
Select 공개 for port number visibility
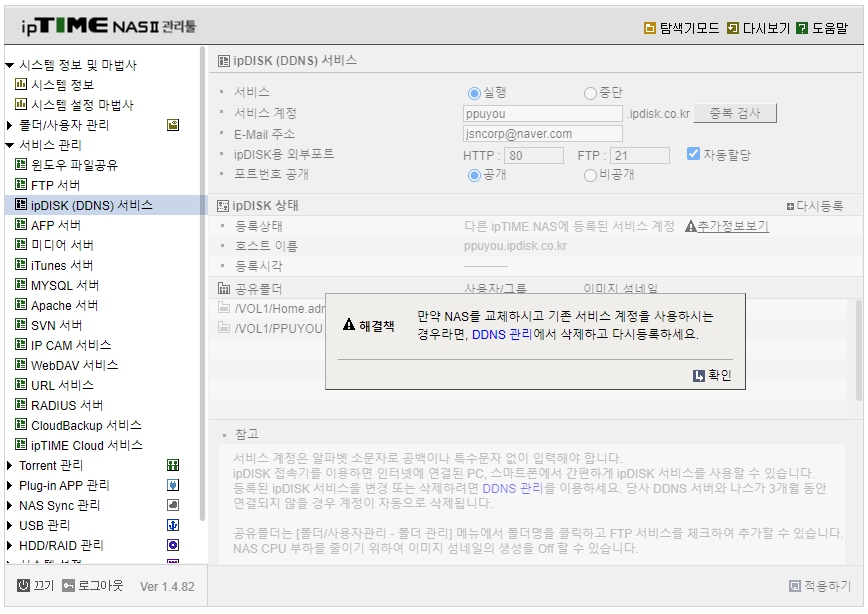click(x=474, y=176)
